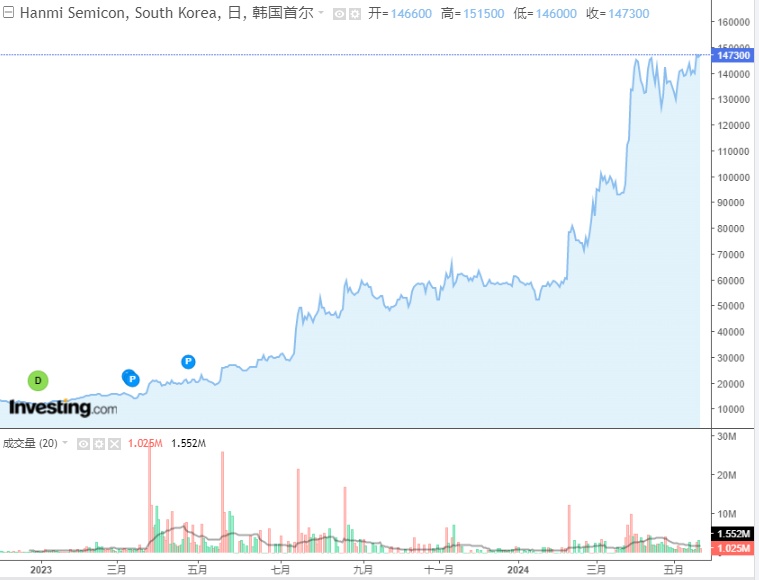Click the 2023 label on time axis

tap(41, 569)
